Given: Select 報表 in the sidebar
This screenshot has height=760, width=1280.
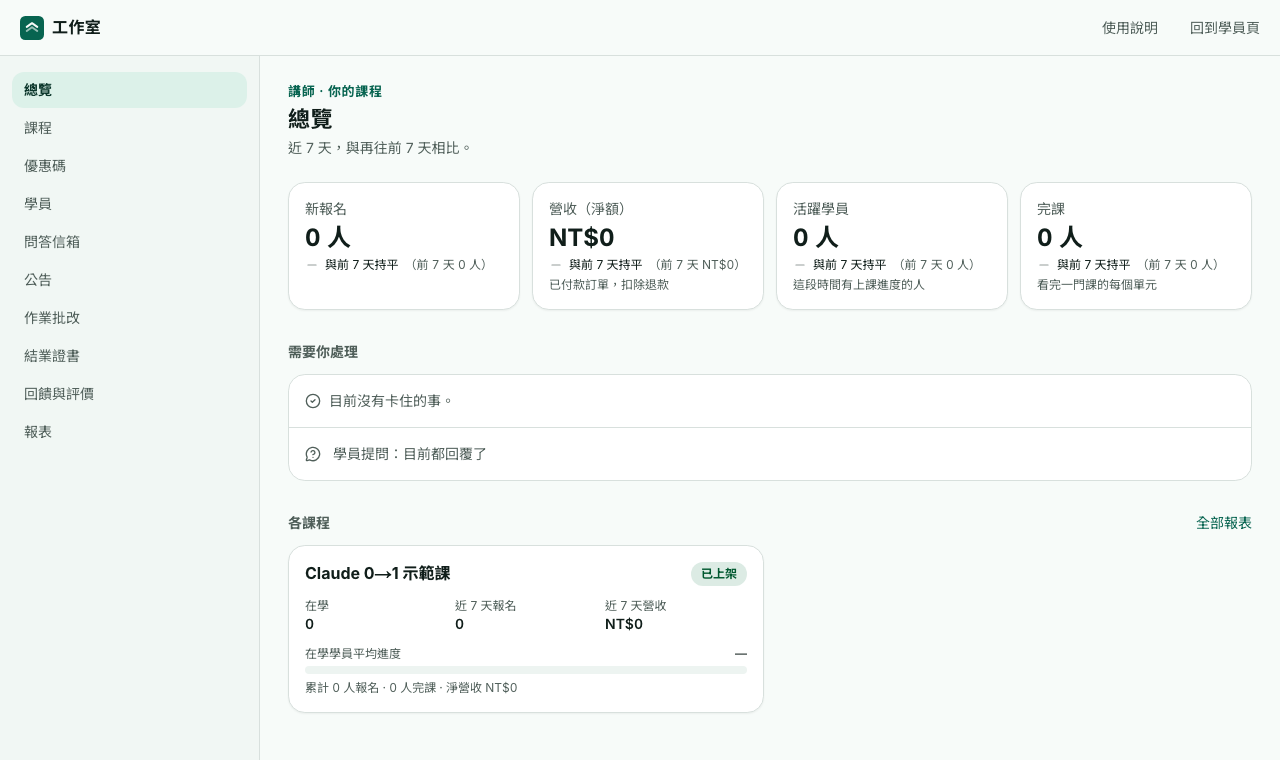Looking at the screenshot, I should [x=129, y=432].
